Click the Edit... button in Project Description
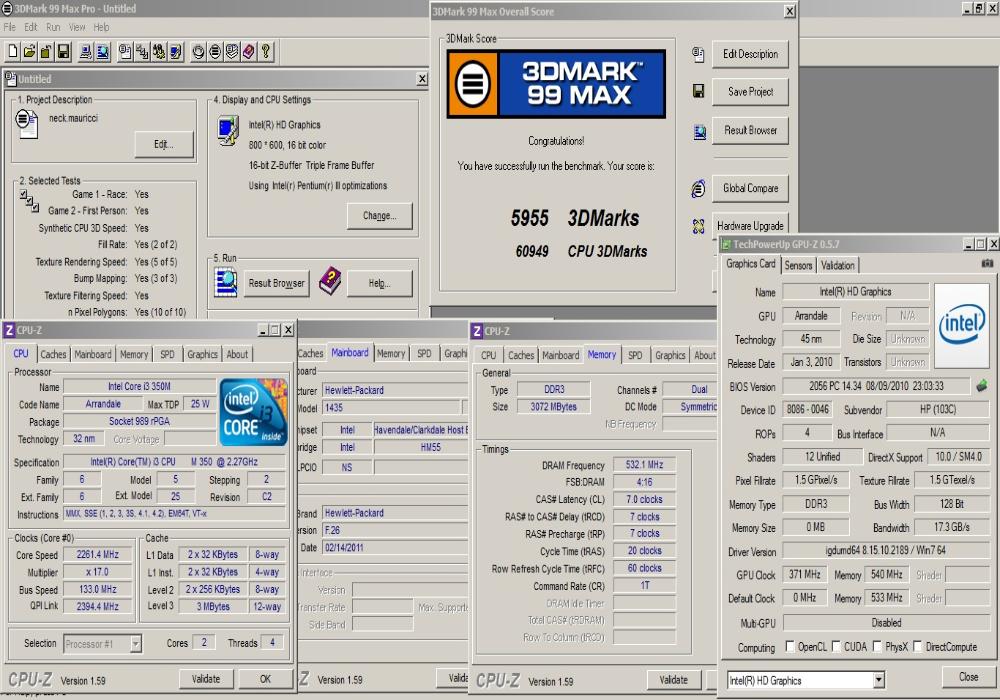 [x=163, y=144]
